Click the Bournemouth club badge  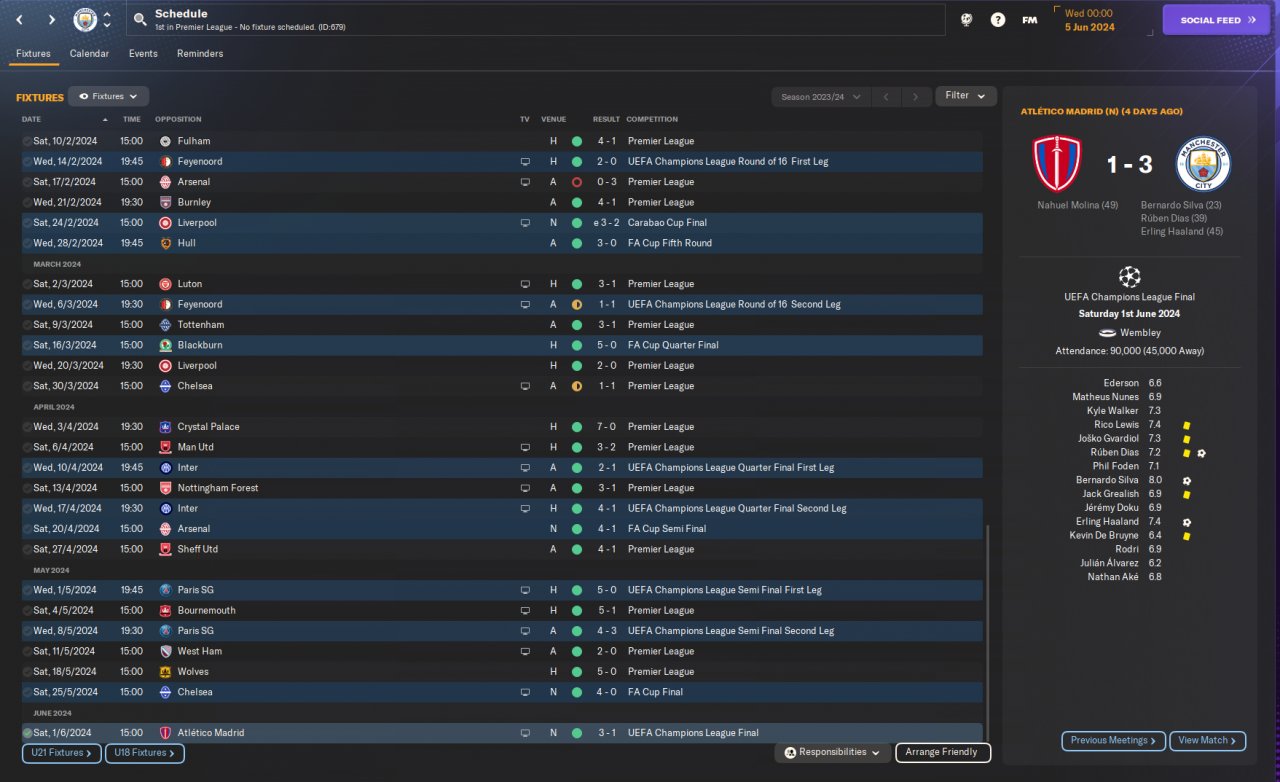pyautogui.click(x=165, y=610)
